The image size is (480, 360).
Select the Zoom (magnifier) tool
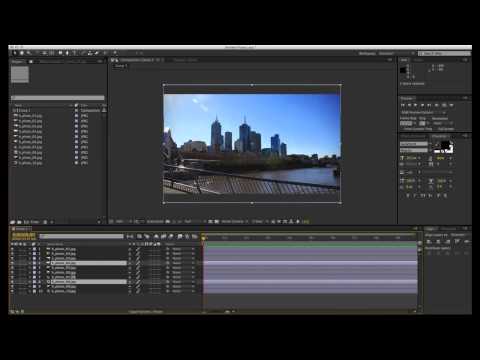point(29,53)
